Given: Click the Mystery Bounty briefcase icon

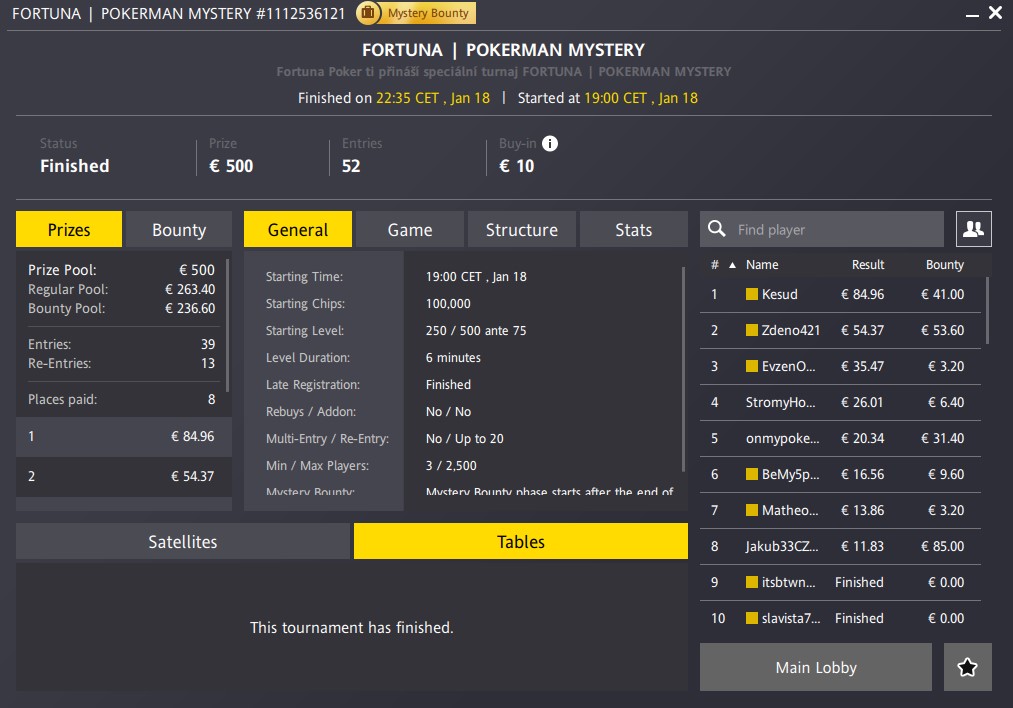Looking at the screenshot, I should pyautogui.click(x=368, y=13).
